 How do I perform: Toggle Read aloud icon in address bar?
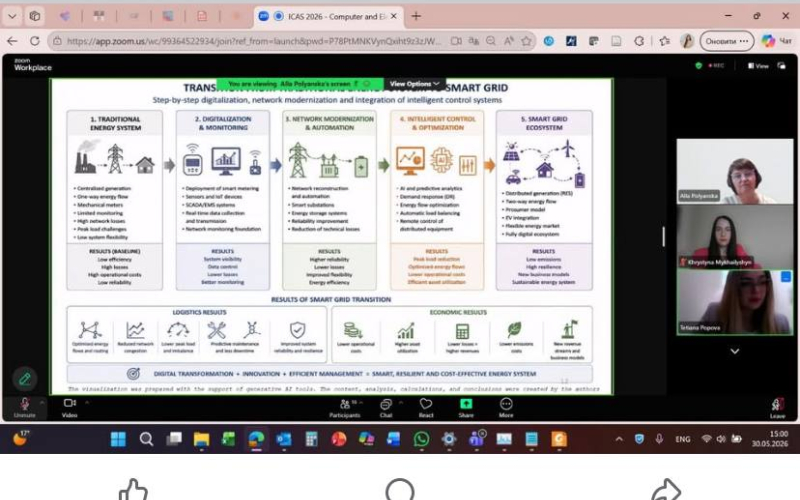pos(509,41)
